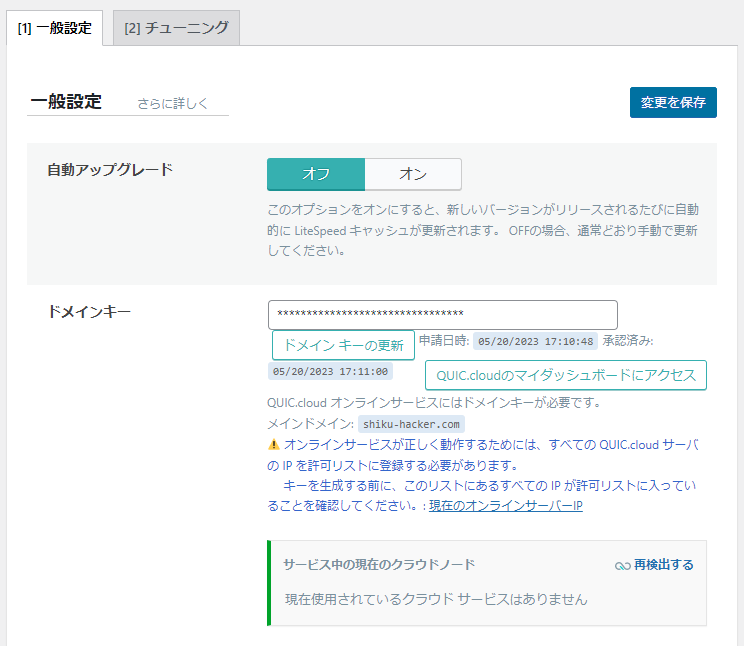This screenshot has height=646, width=744.
Task: Click the 変更を保存 button
Action: tap(673, 102)
